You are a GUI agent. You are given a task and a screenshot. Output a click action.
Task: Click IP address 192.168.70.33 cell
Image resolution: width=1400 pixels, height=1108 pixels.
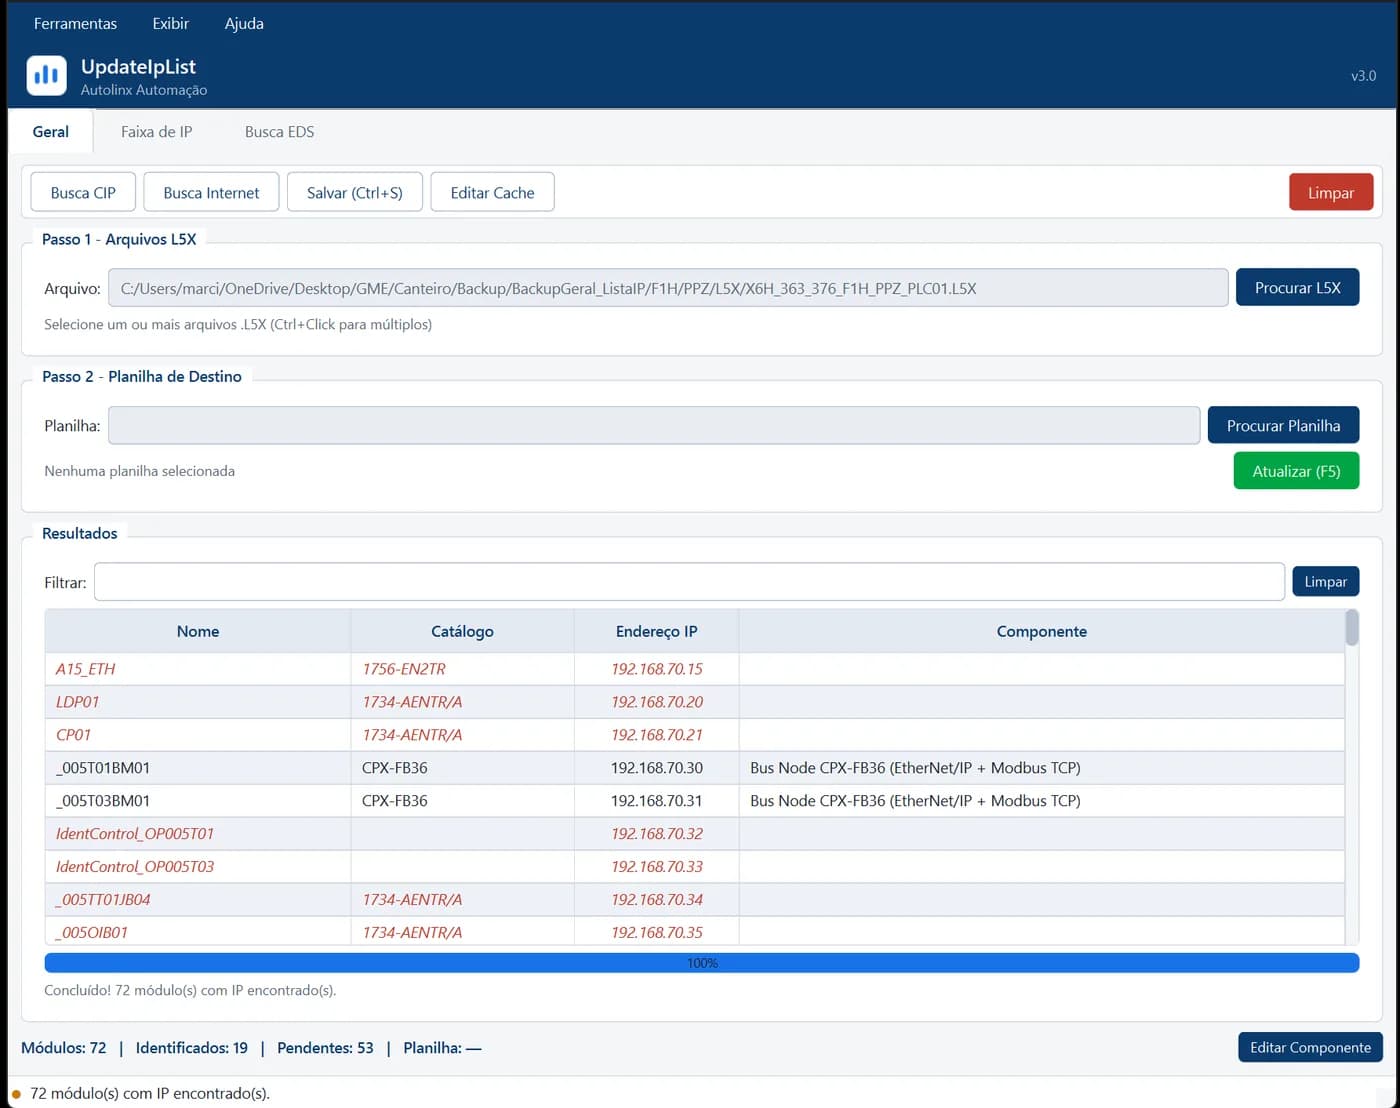click(657, 867)
